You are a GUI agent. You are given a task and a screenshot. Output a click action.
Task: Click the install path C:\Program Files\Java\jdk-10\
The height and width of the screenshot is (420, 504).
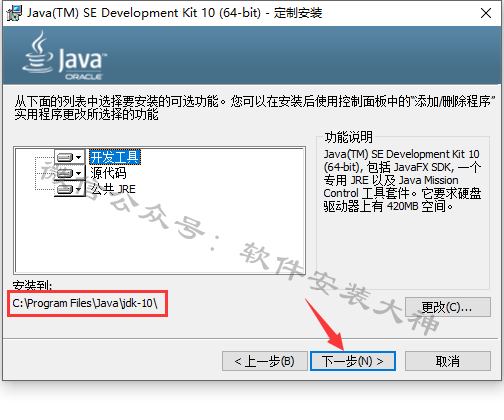[x=85, y=303]
